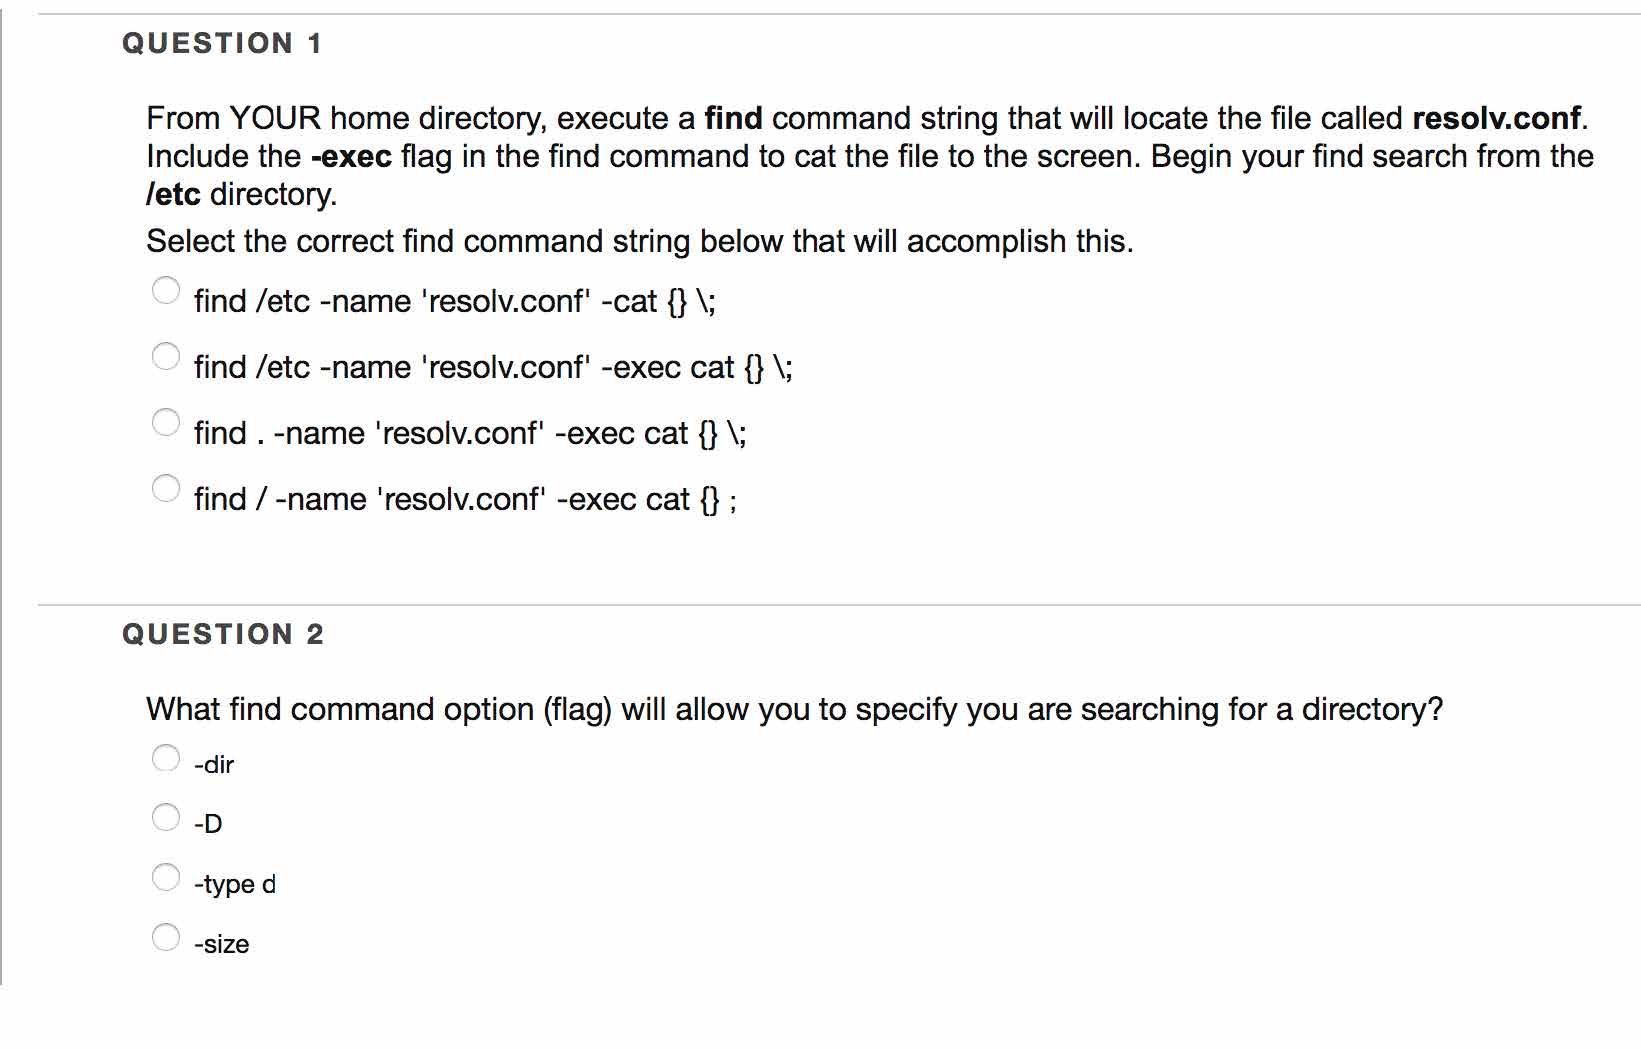Image resolution: width=1641 pixels, height=1049 pixels.
Task: Click the bold 'find' word in Question 1
Action: tap(733, 118)
